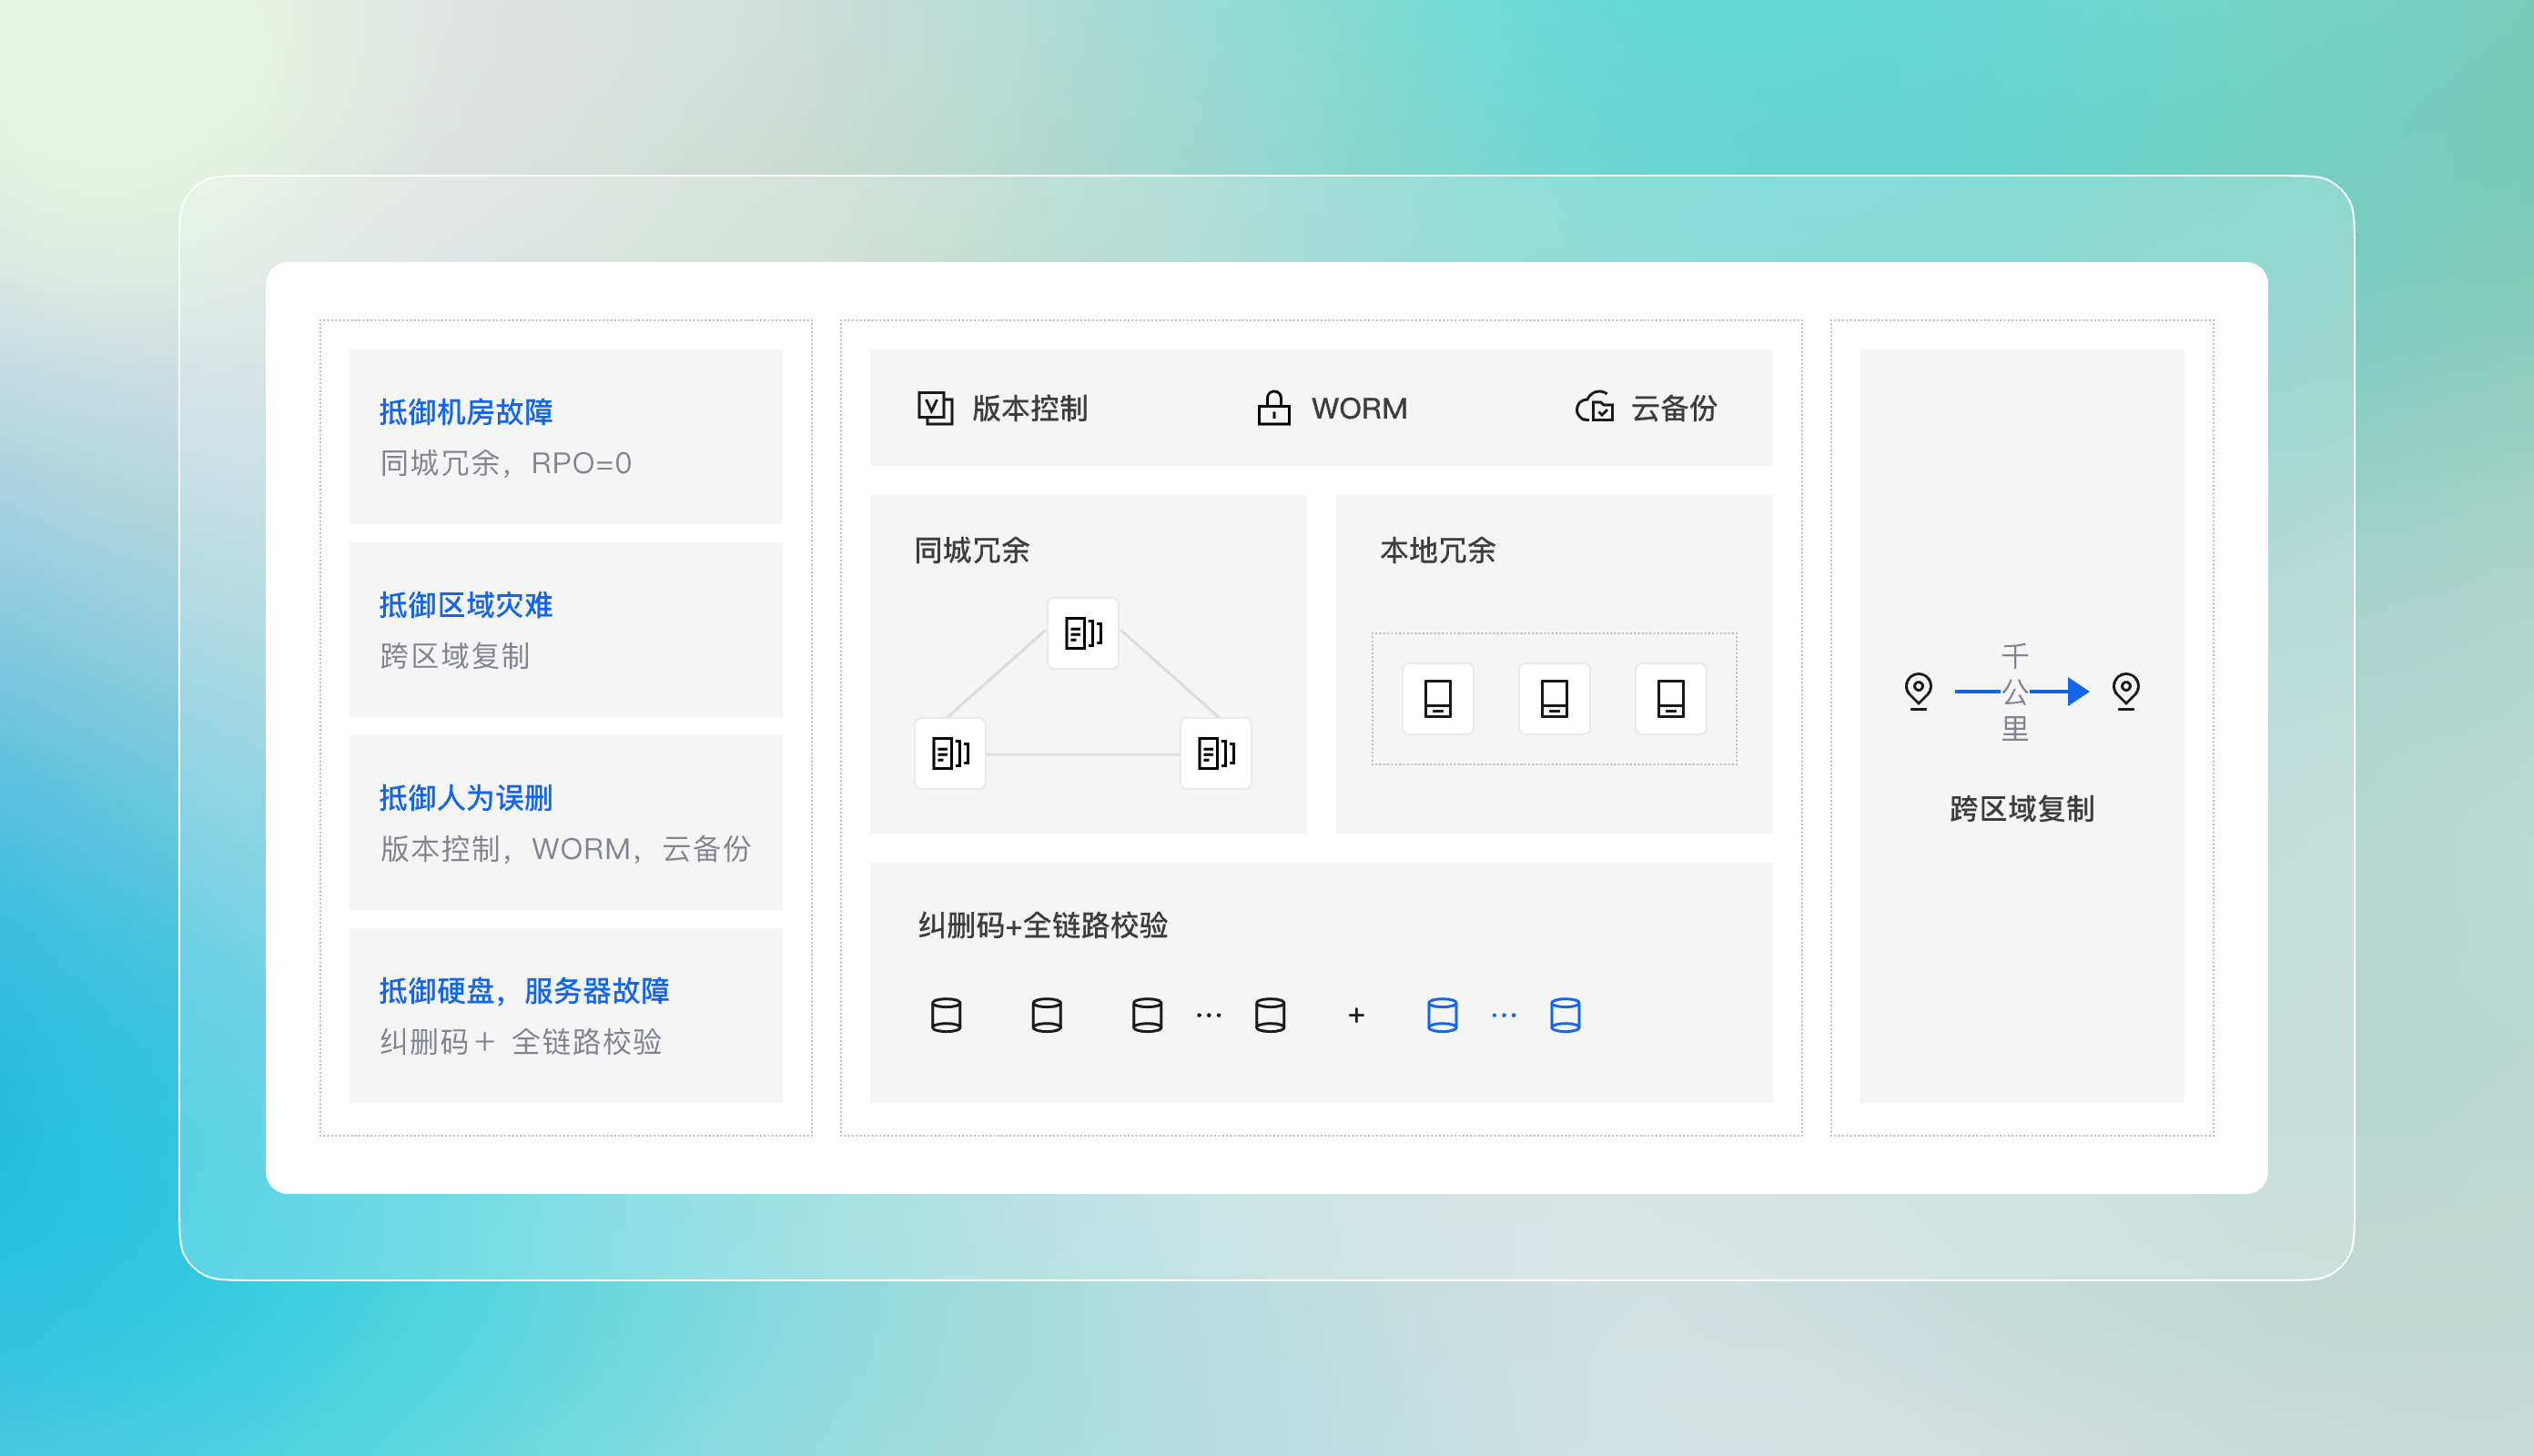This screenshot has height=1456, width=2534.
Task: Select the bottom-left 同城冗余 node icon
Action: pyautogui.click(x=950, y=753)
